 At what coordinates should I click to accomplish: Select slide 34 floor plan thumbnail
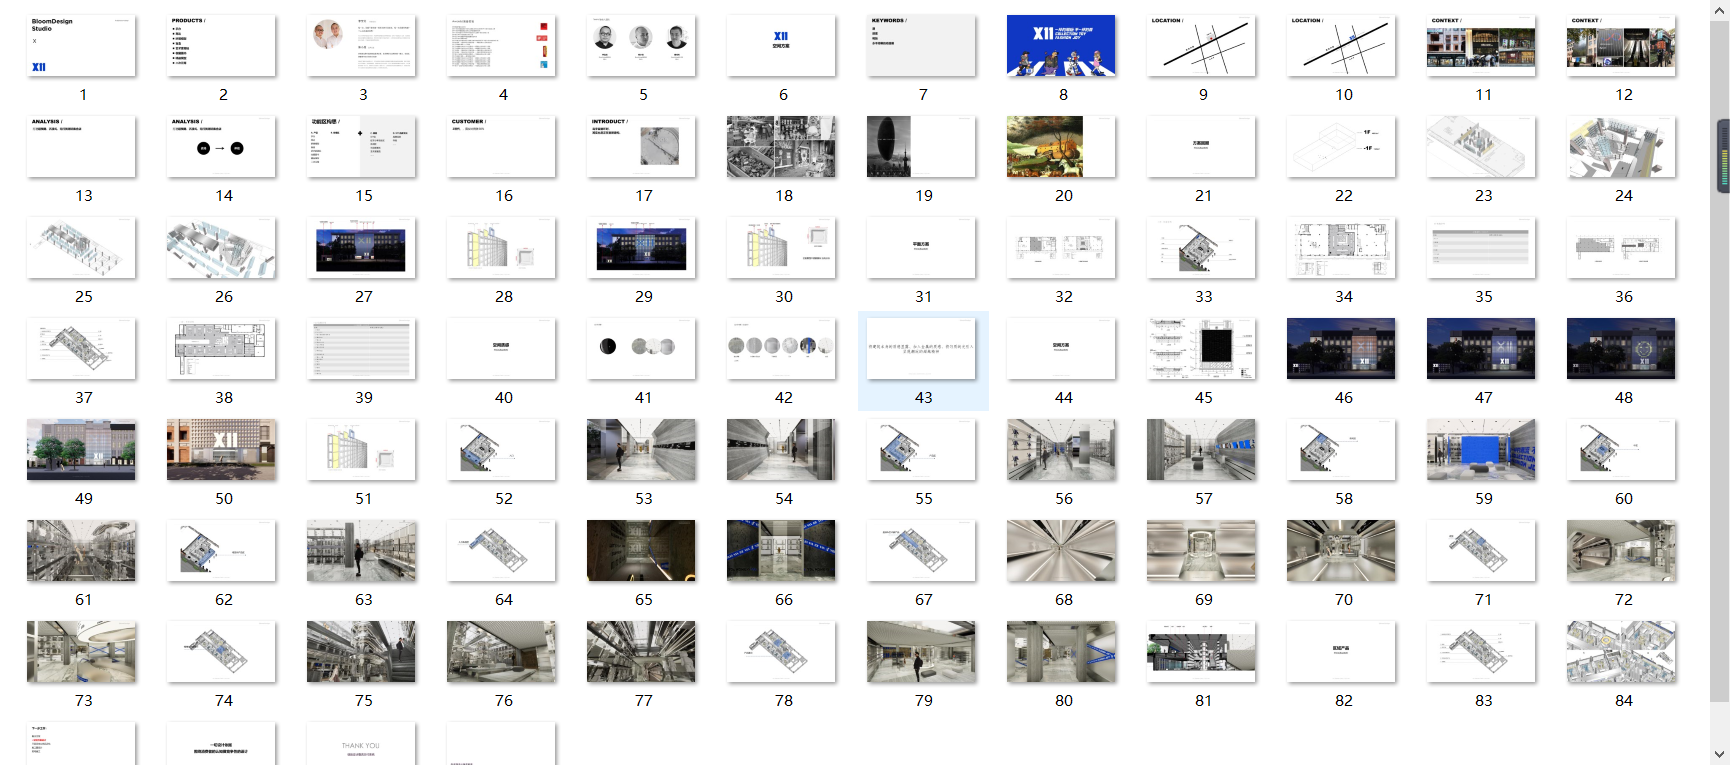point(1341,248)
